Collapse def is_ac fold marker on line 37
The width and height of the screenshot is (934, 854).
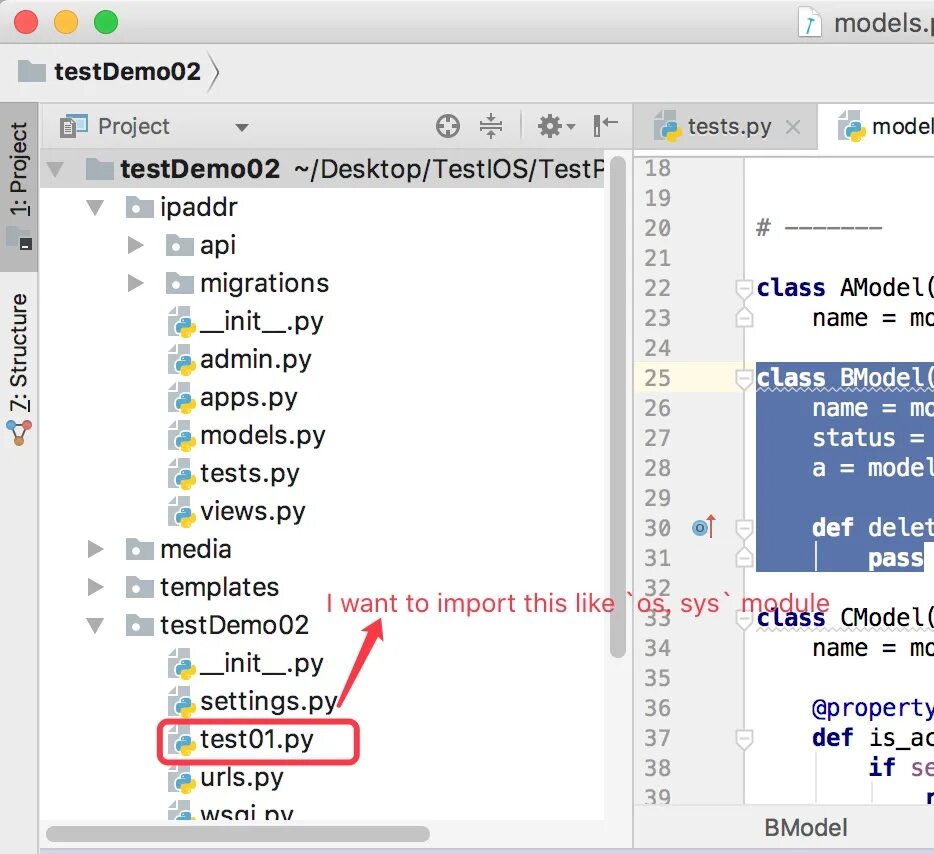point(744,738)
